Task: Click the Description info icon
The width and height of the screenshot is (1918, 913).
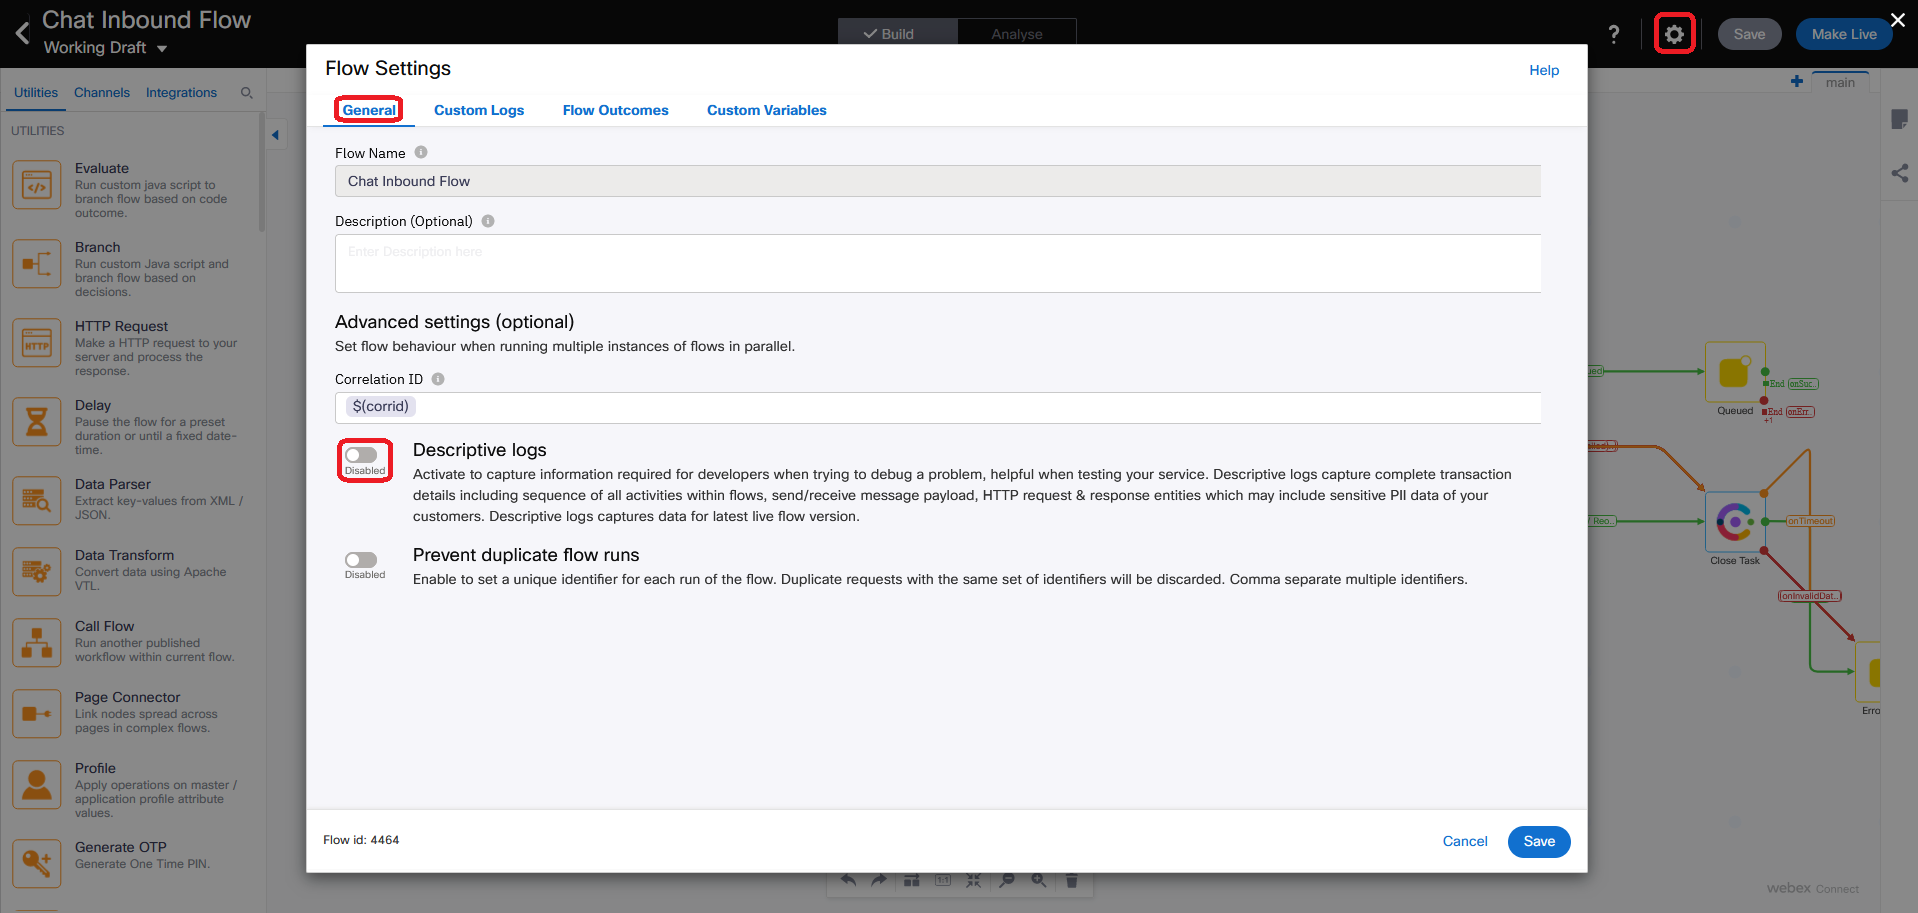Action: point(488,221)
